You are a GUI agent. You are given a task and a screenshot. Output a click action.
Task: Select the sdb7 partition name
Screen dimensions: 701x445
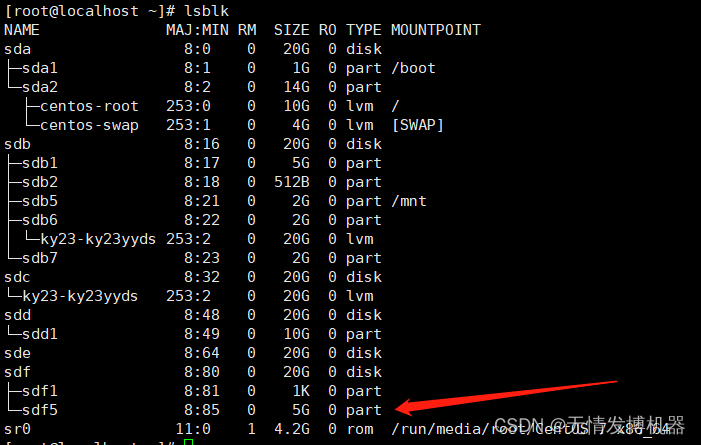tap(40, 258)
